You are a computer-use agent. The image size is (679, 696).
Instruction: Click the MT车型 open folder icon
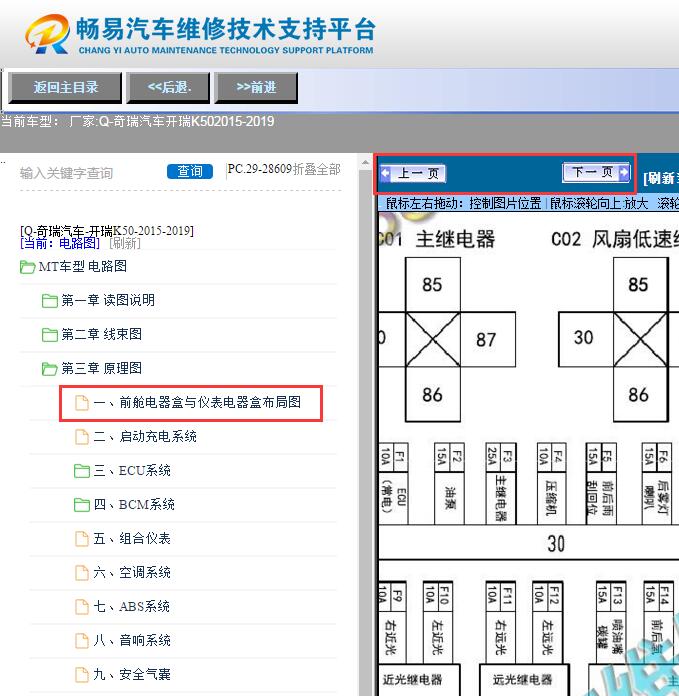28,267
